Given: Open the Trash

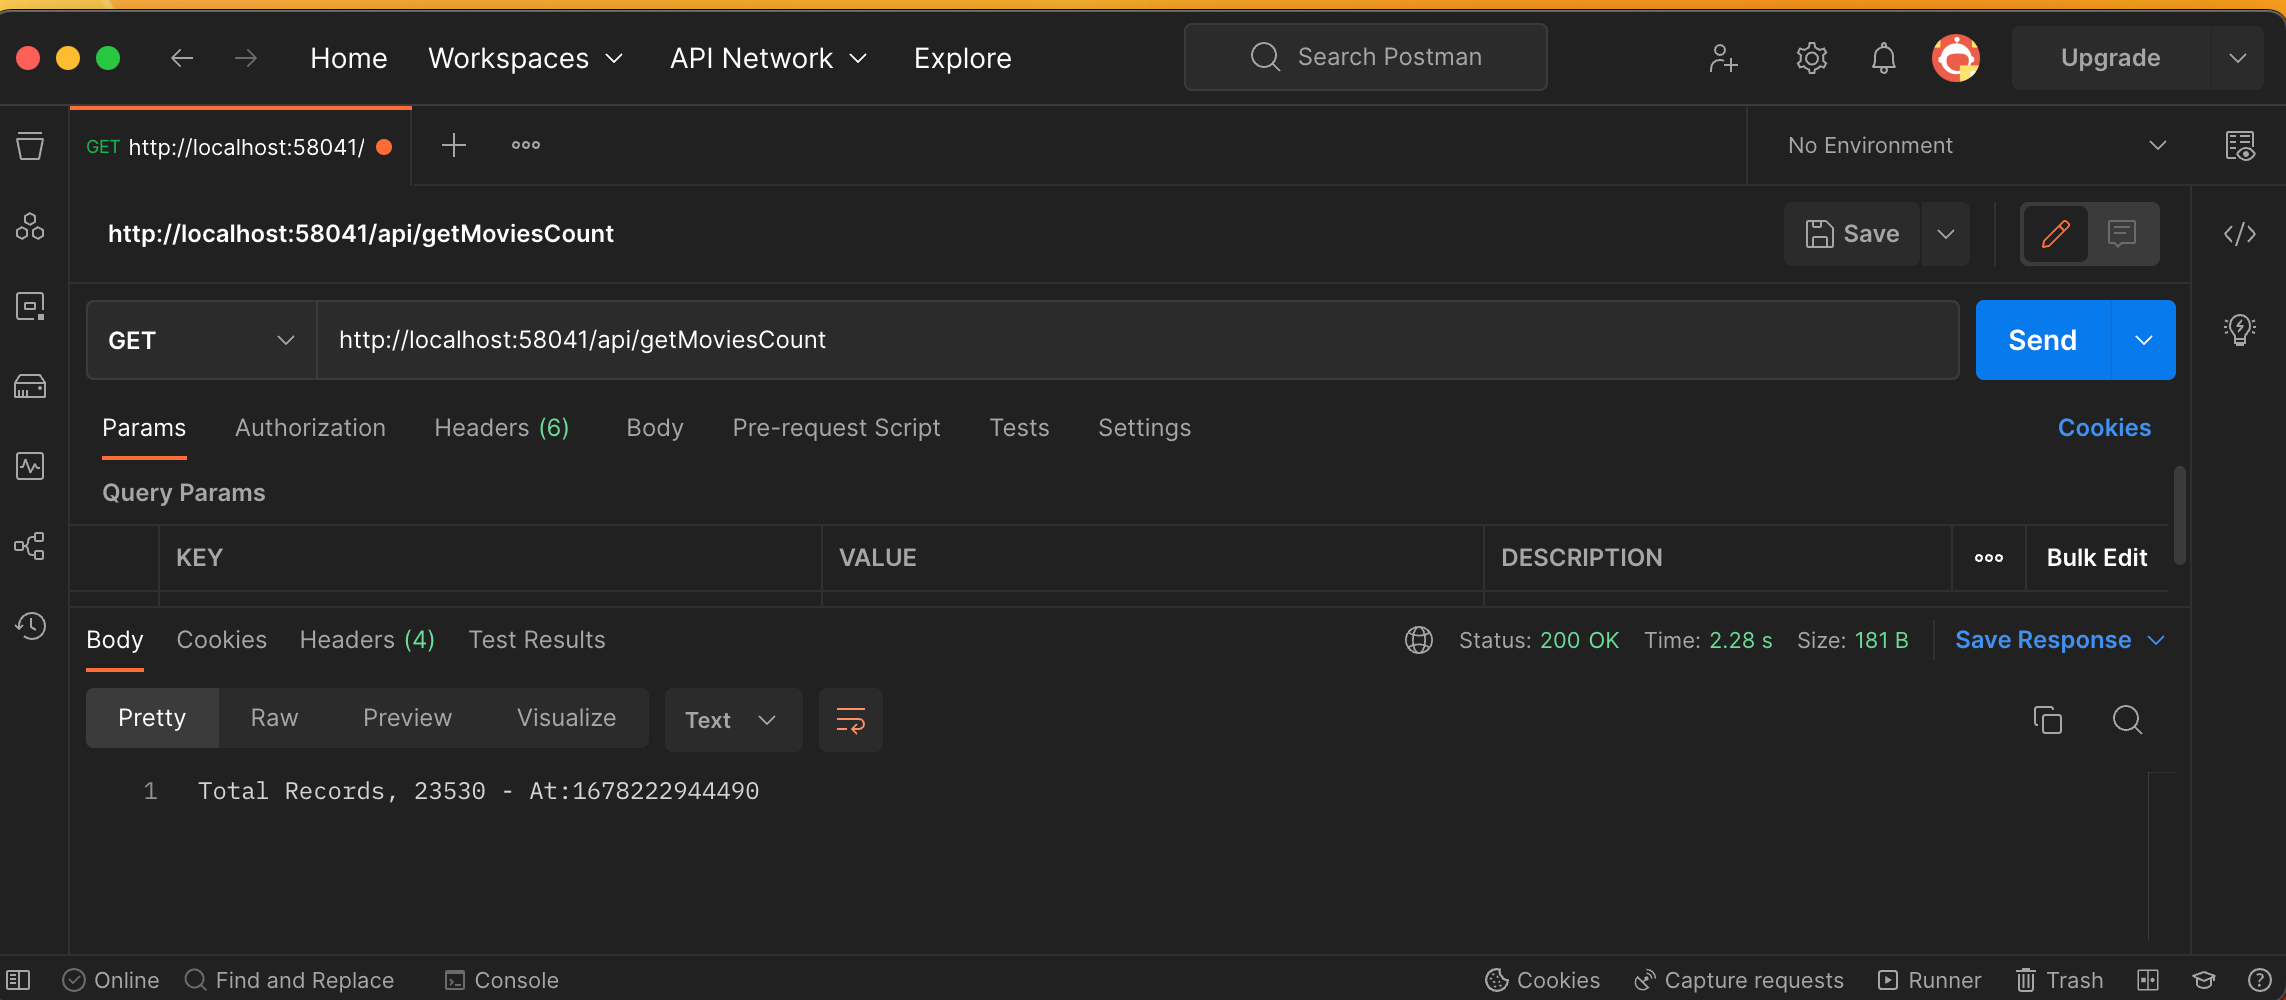Looking at the screenshot, I should click(2059, 980).
